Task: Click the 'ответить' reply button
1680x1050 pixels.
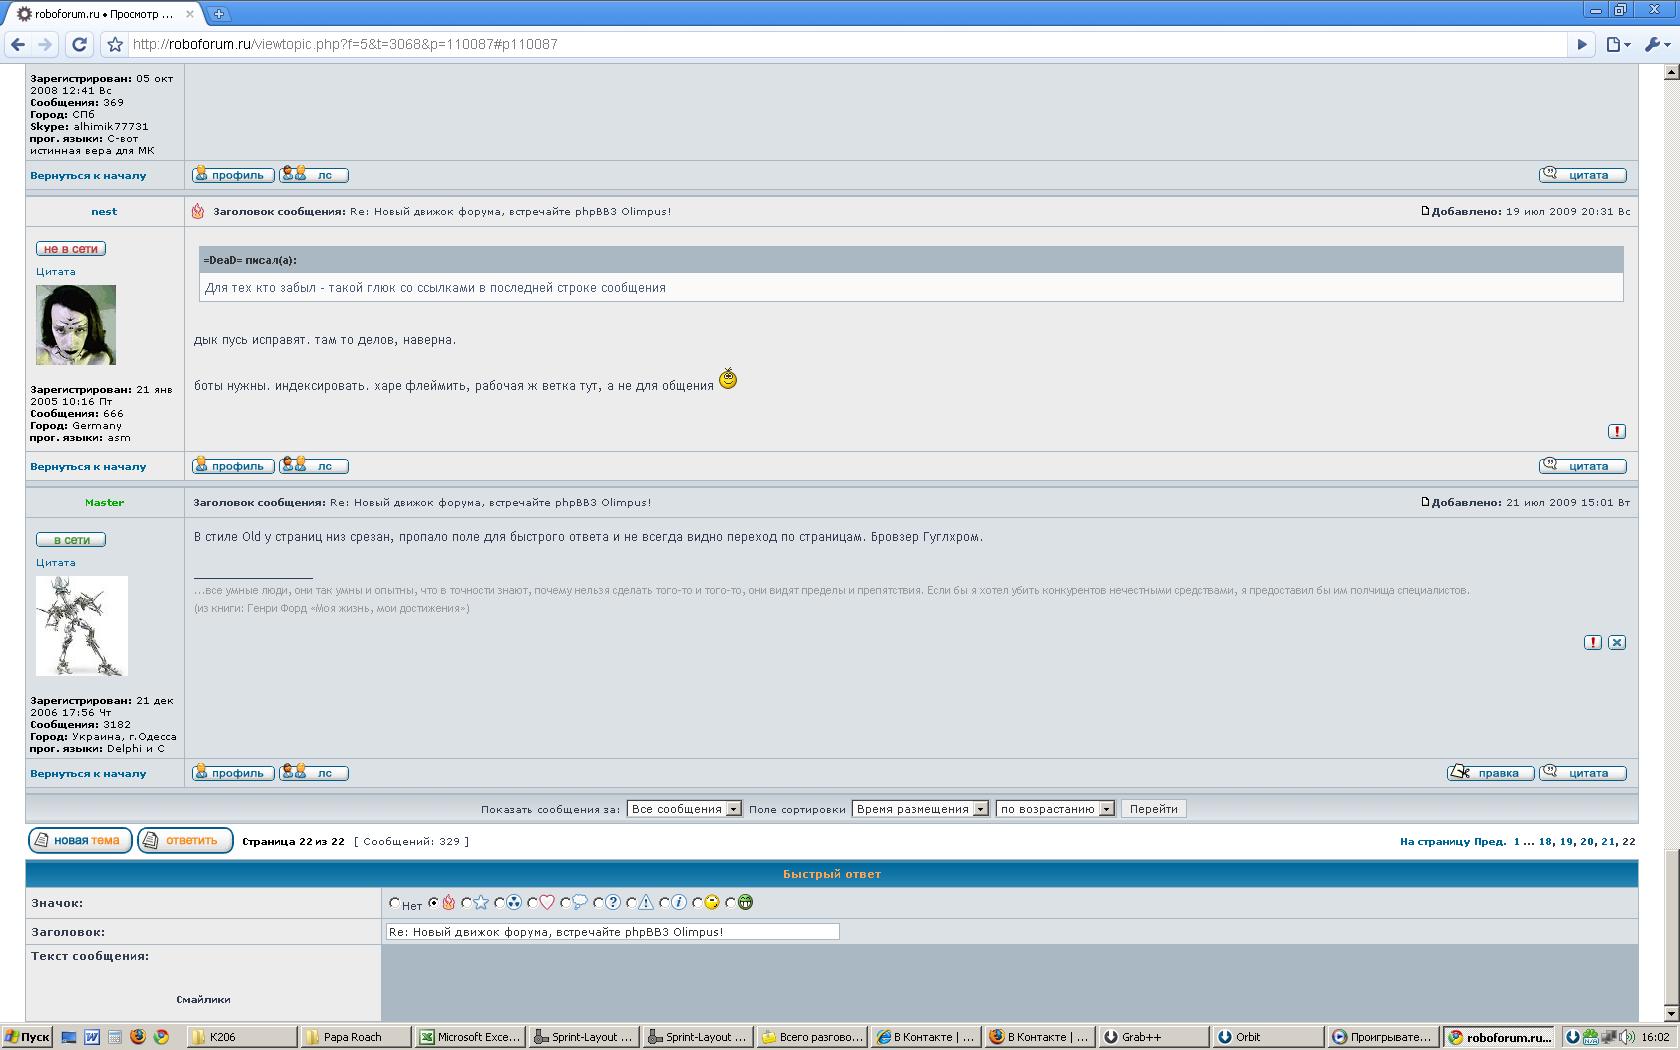Action: (185, 841)
